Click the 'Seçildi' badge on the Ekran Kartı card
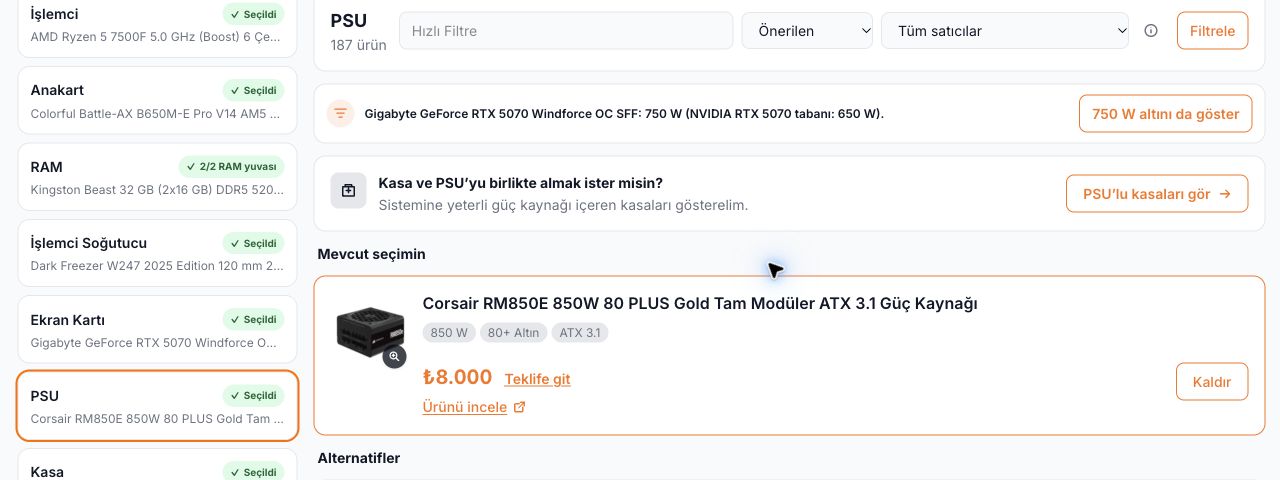 click(253, 320)
